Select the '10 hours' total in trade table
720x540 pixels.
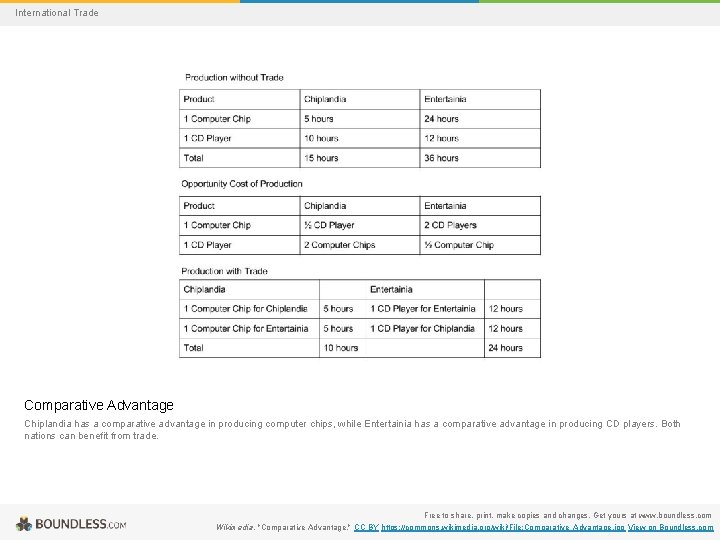(x=343, y=348)
